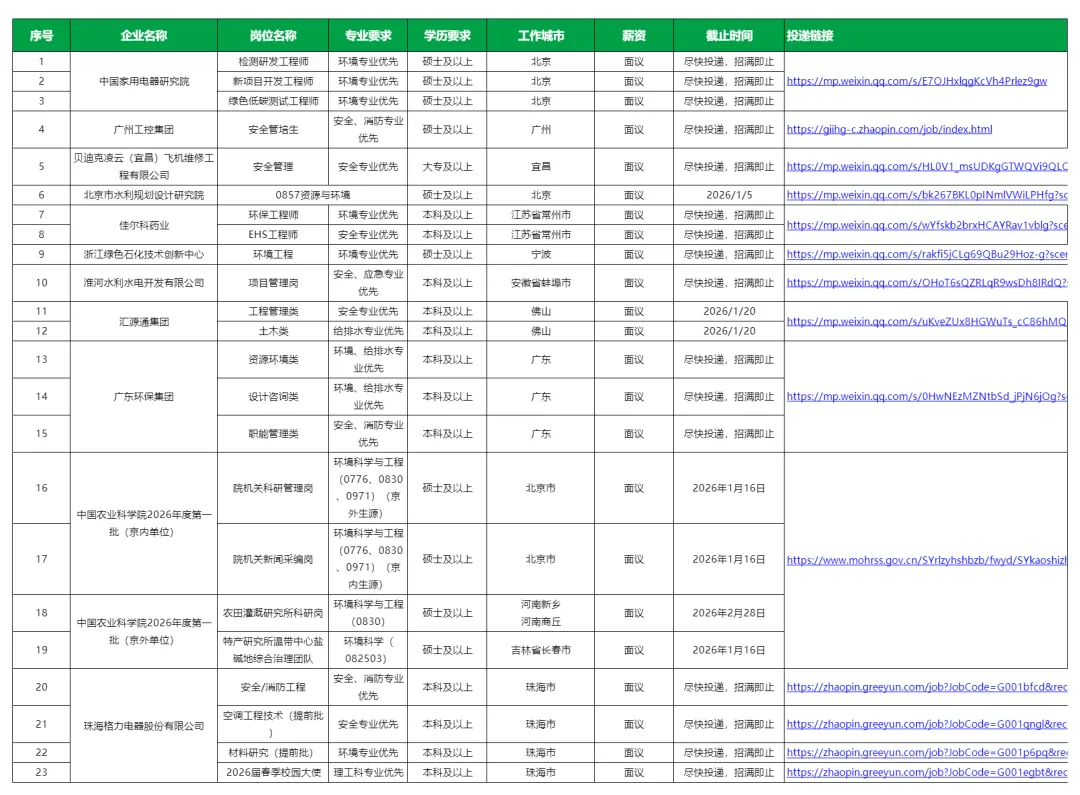The image size is (1080, 795).
Task: Click the 职能管理类 position cell
Action: pos(273,434)
